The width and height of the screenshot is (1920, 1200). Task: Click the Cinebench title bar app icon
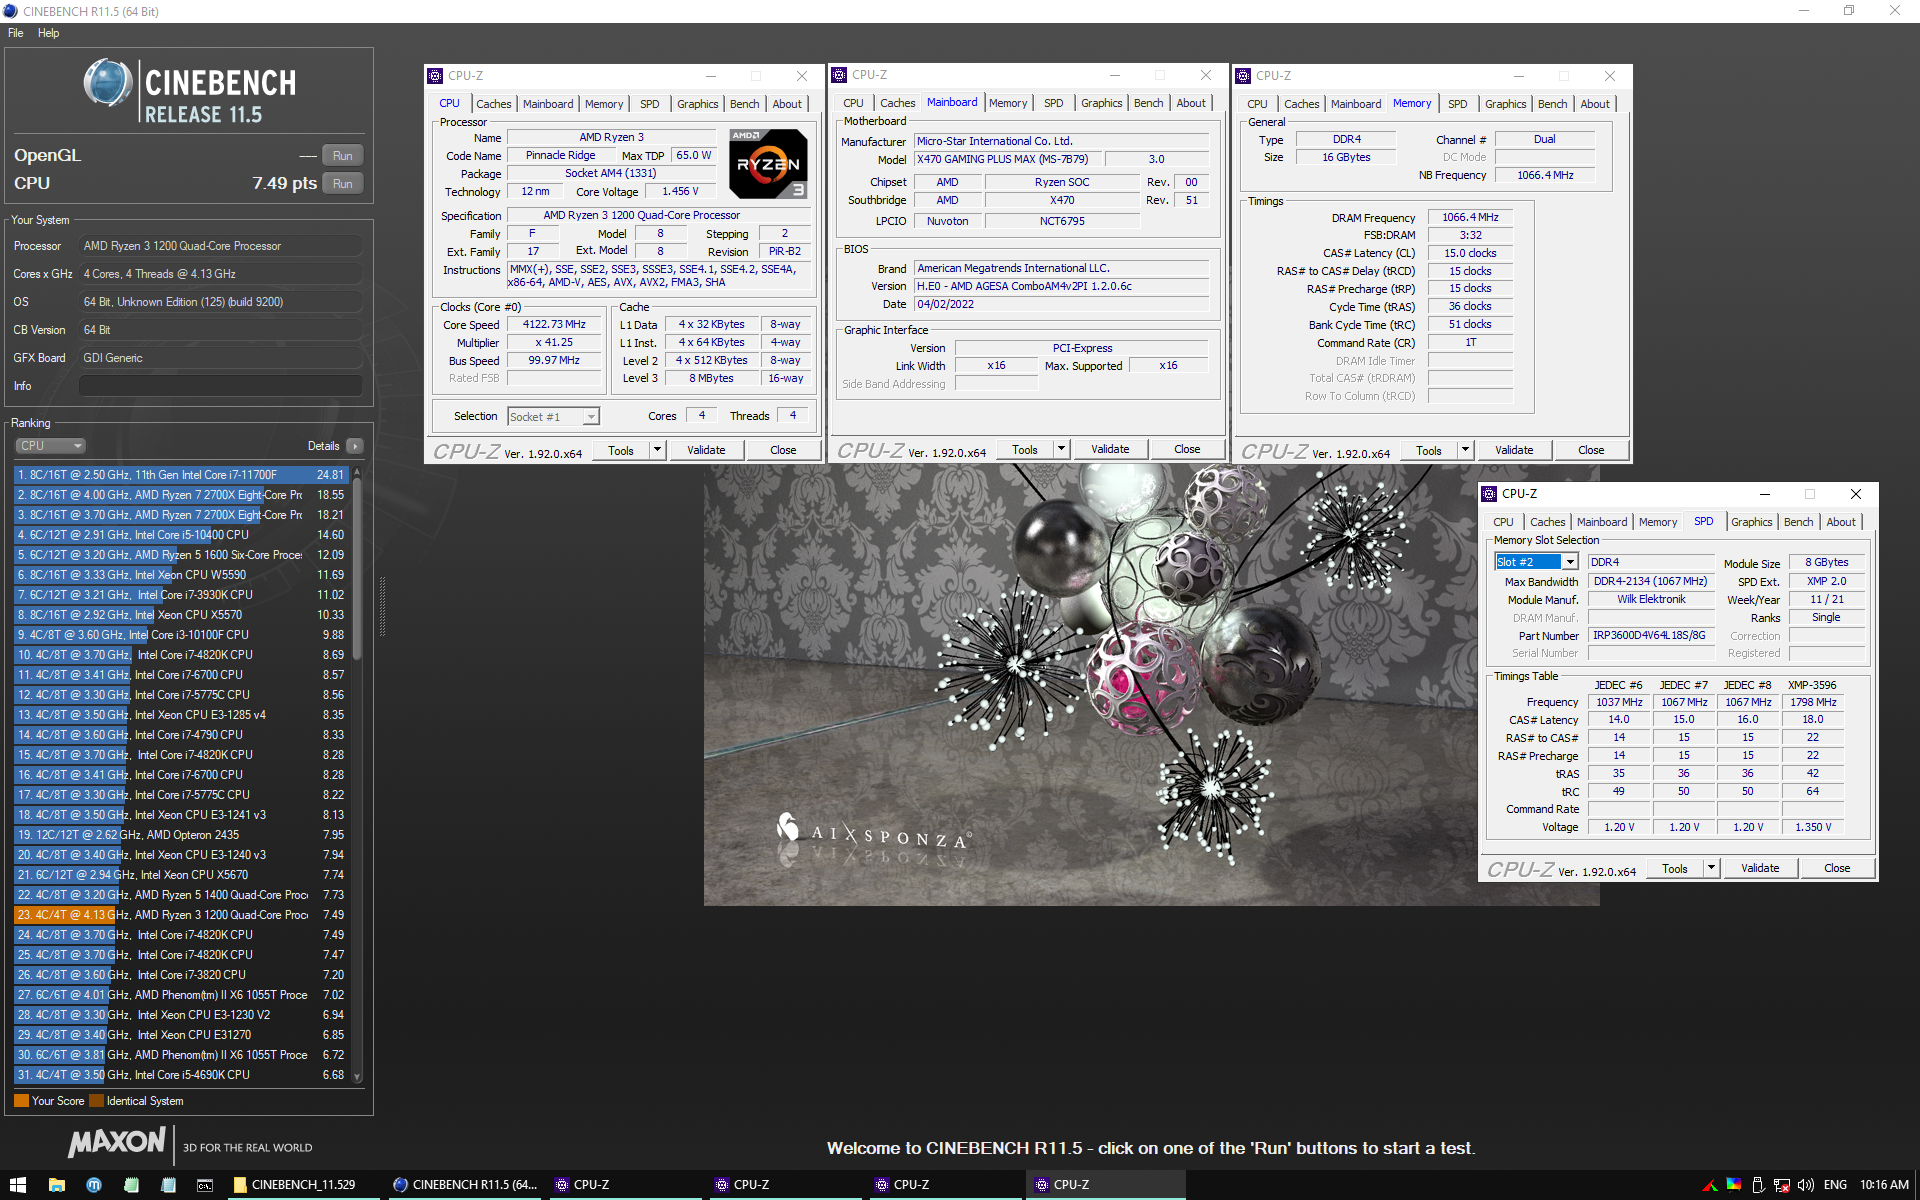click(x=10, y=11)
